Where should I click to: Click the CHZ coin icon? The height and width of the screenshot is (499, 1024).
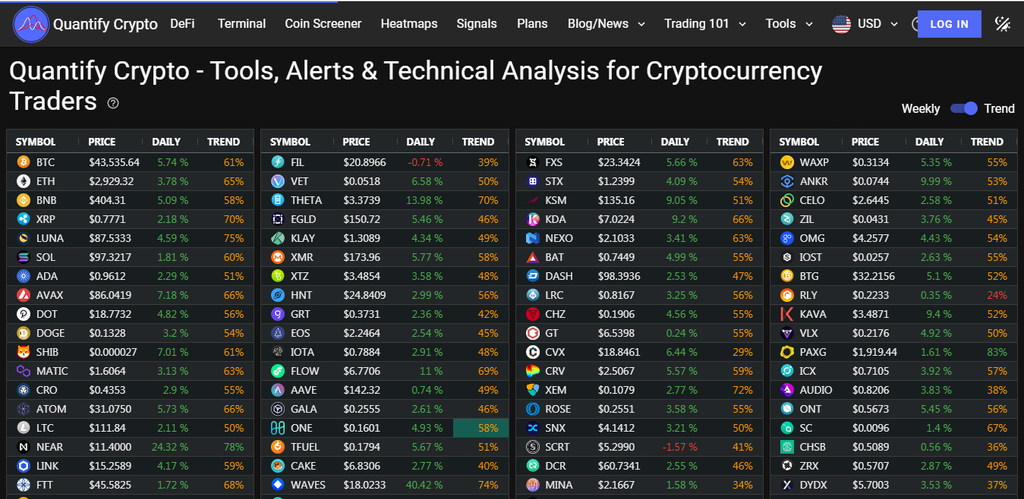(533, 314)
